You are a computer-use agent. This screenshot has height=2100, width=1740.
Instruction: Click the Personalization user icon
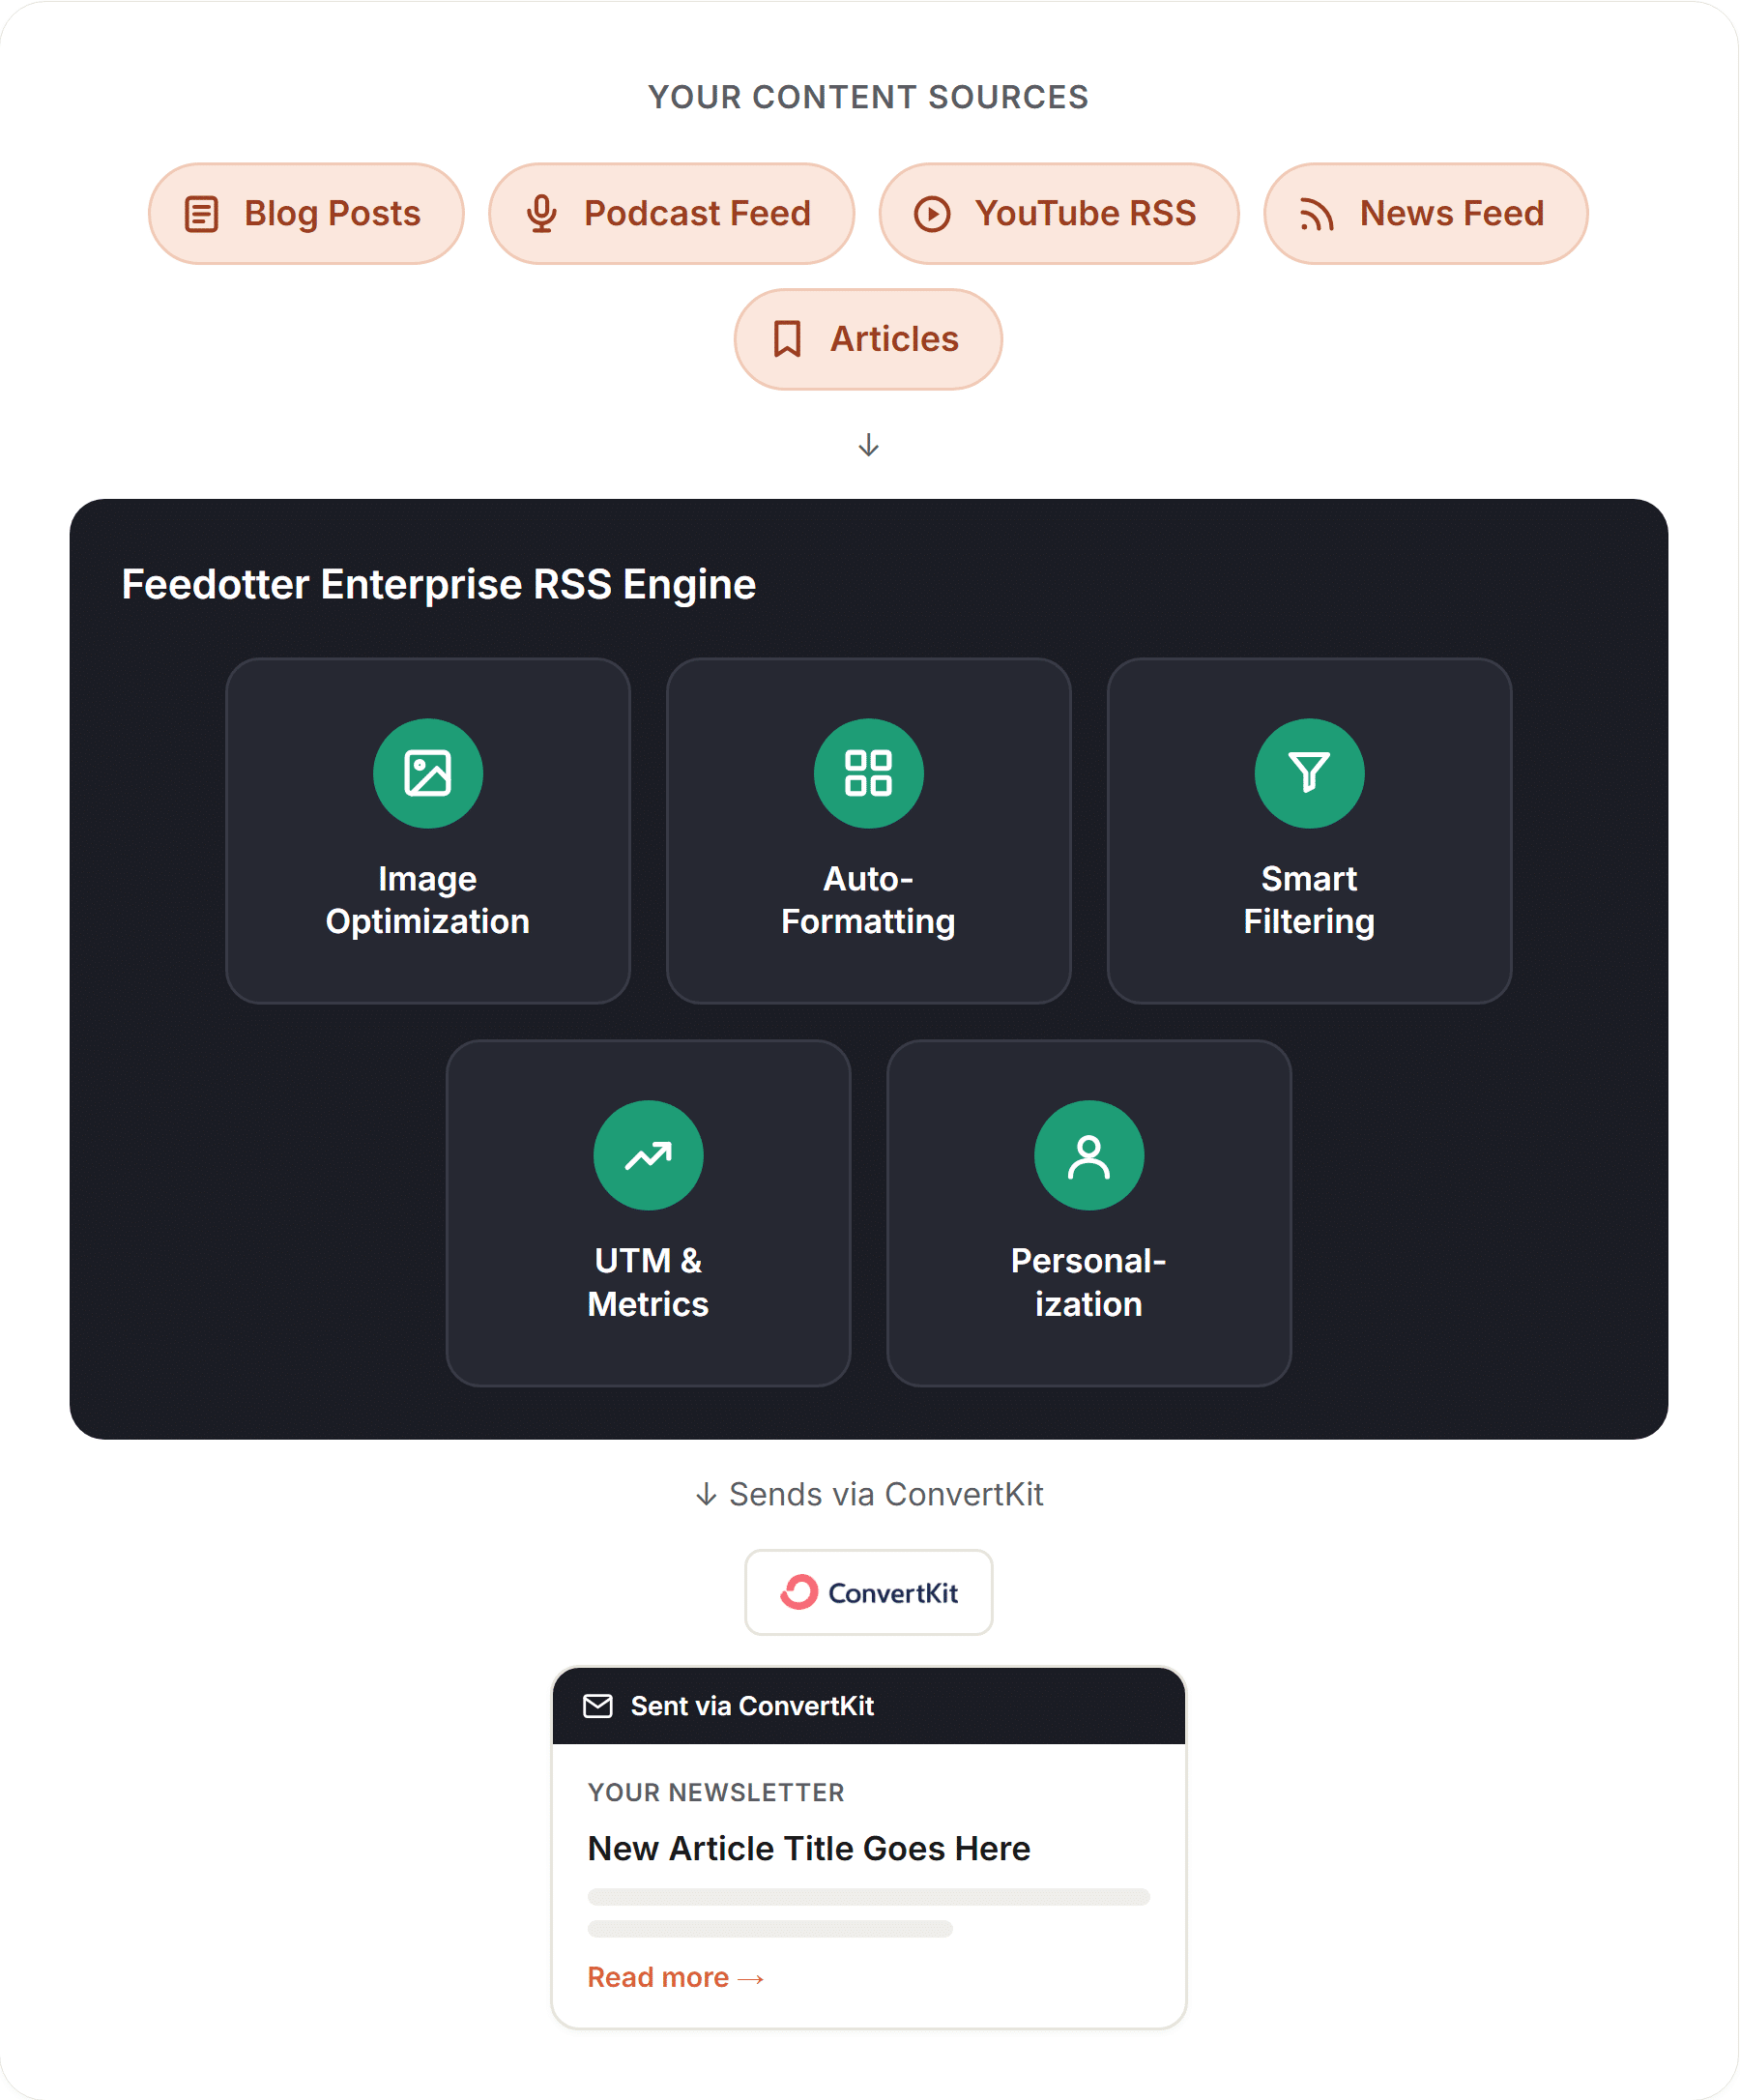pos(1089,1155)
